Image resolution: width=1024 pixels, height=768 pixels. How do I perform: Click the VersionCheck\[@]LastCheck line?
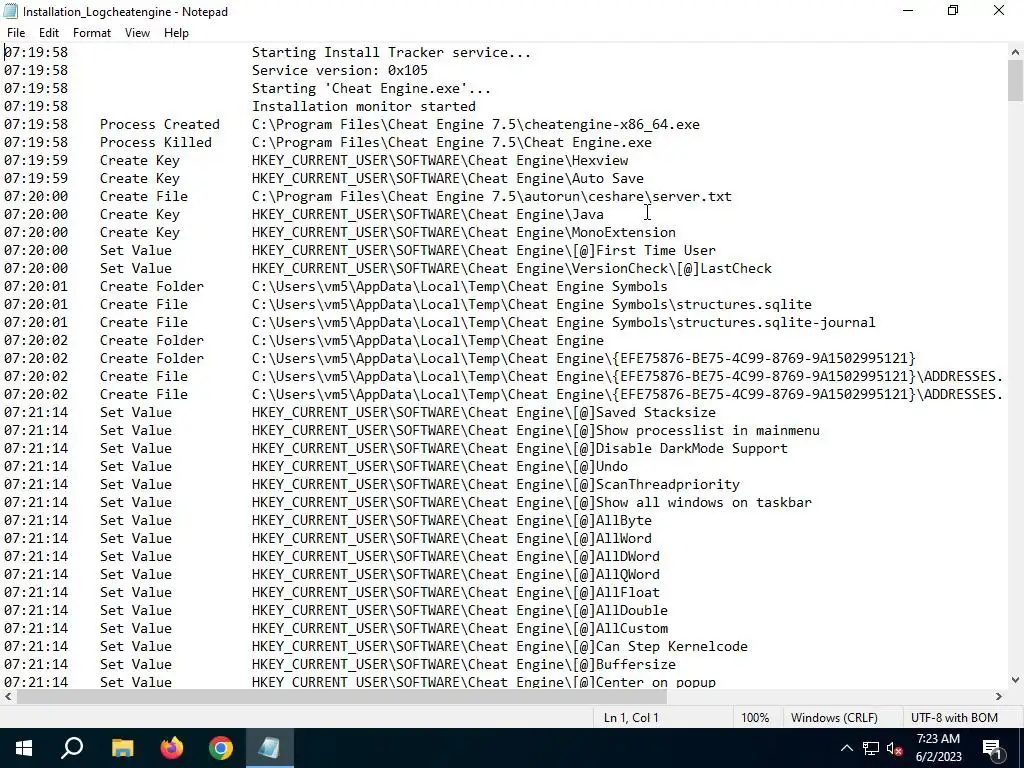(511, 268)
